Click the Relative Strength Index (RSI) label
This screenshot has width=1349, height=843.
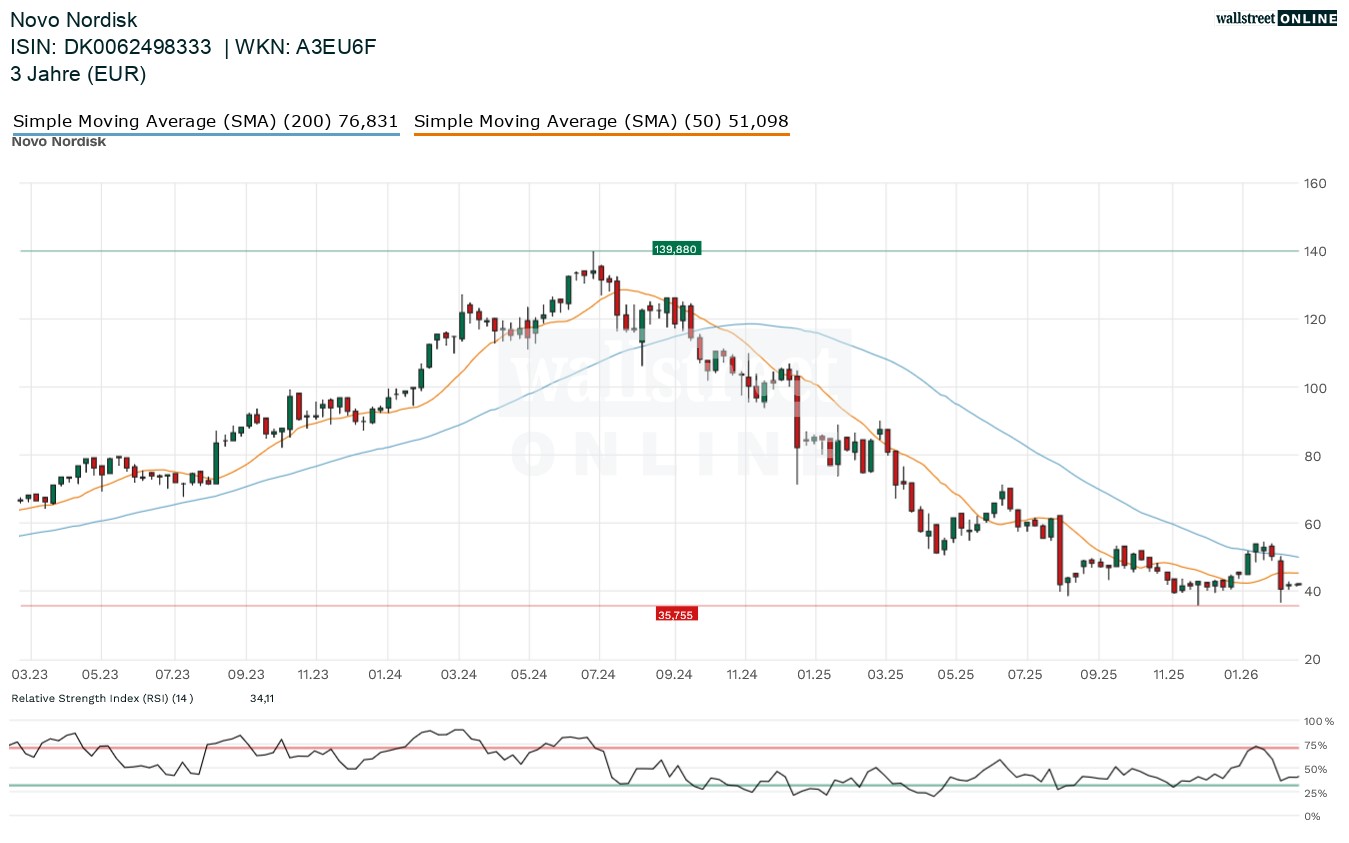[x=102, y=698]
